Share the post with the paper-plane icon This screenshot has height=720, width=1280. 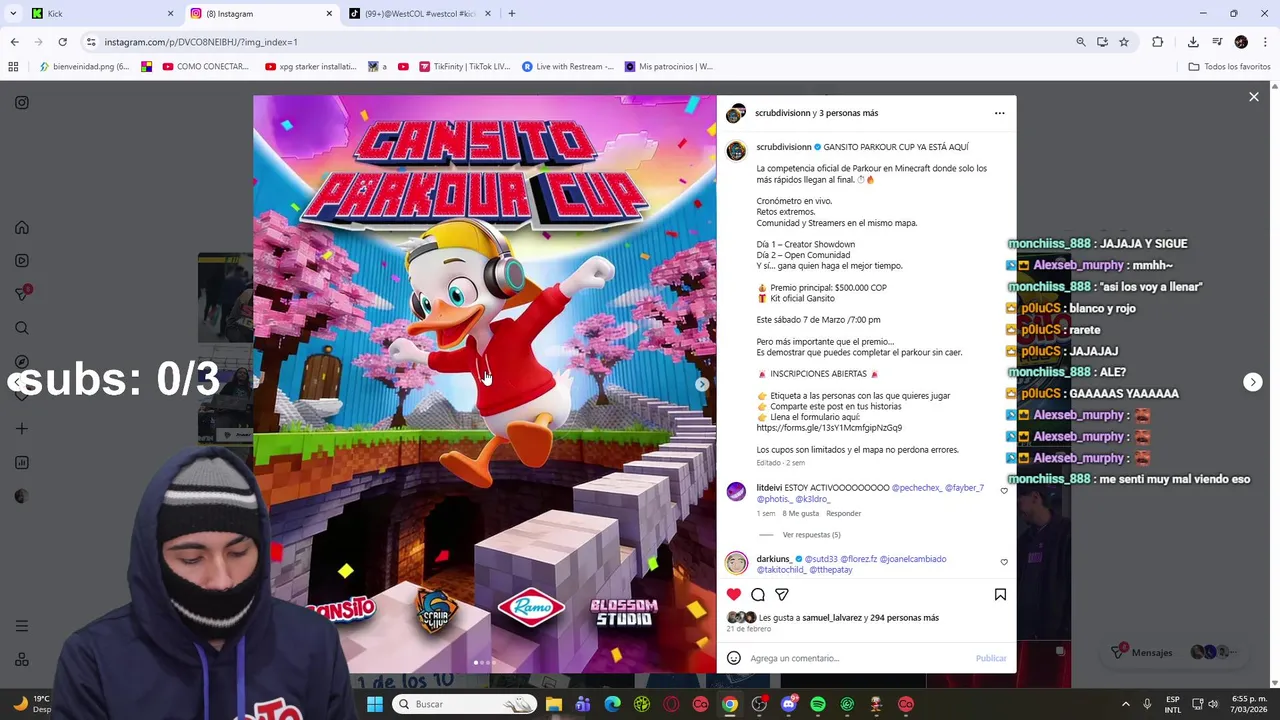point(782,594)
